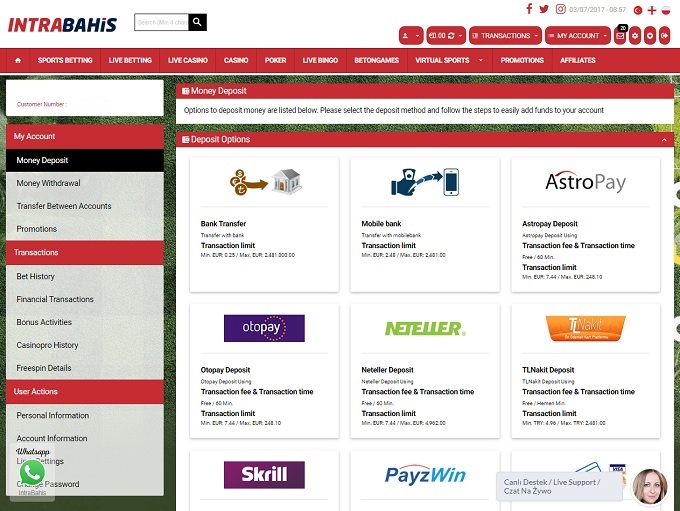
Task: Open the euro balance dropdown
Action: (443, 36)
